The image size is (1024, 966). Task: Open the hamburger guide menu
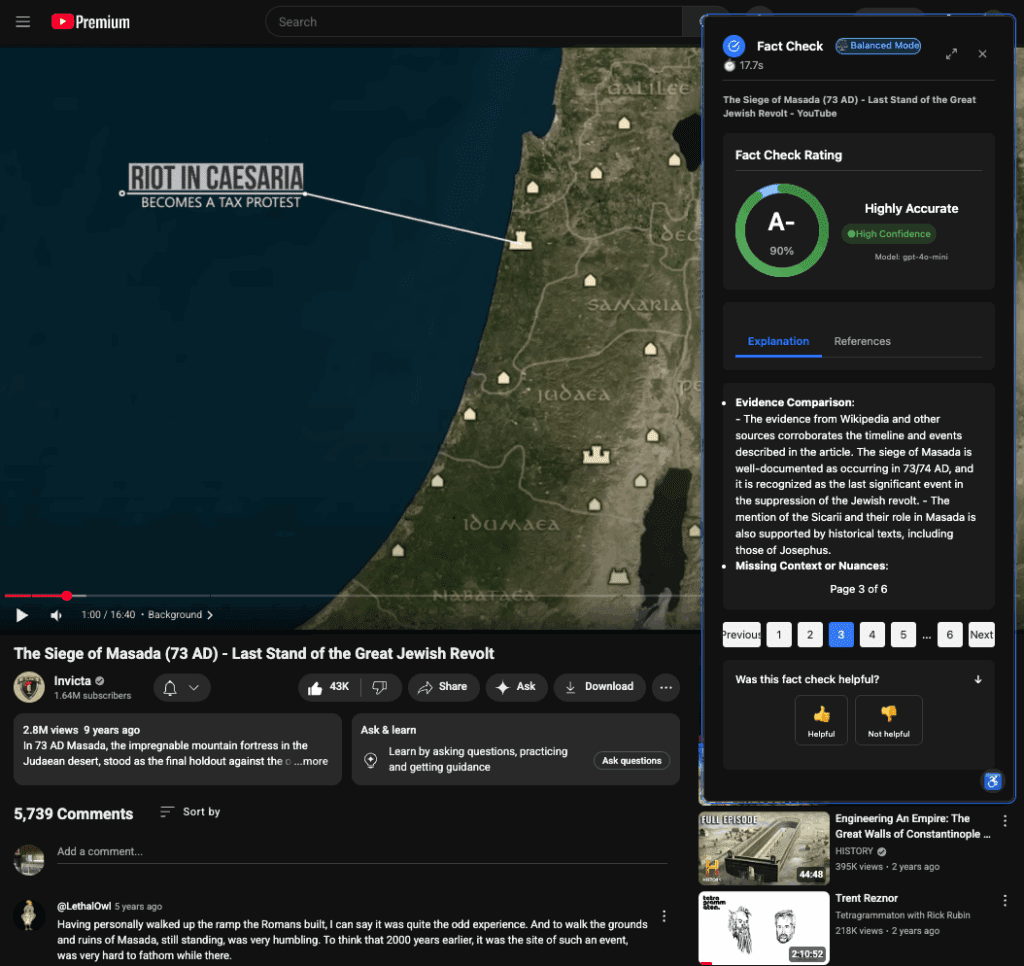click(x=23, y=22)
